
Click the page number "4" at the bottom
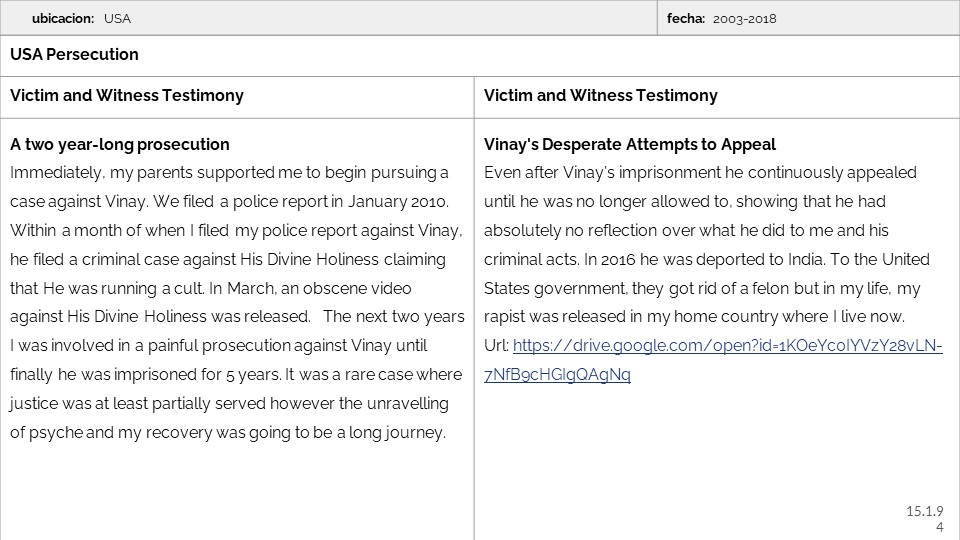click(940, 527)
